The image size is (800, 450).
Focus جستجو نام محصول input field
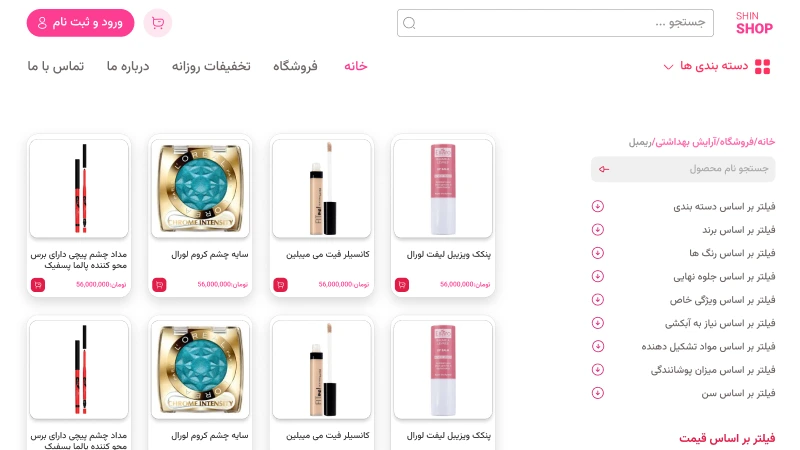[x=683, y=169]
